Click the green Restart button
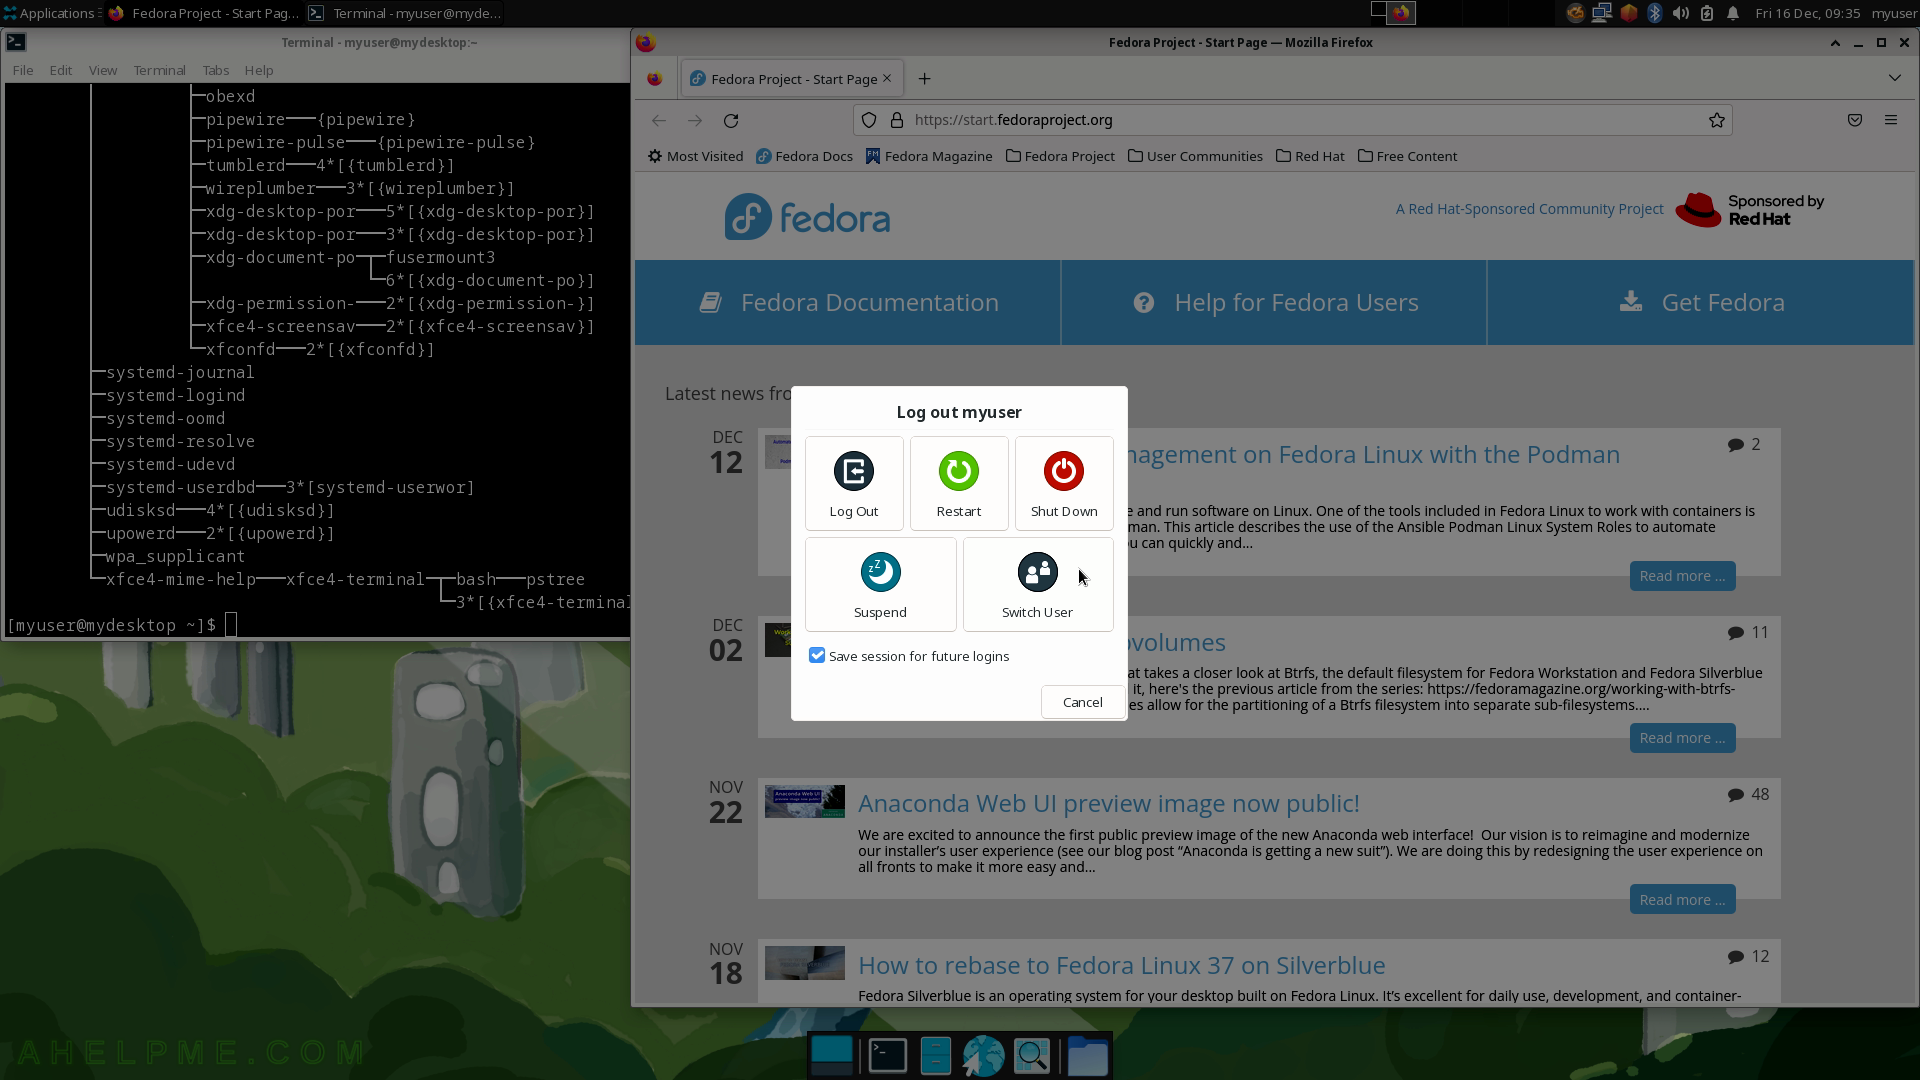 [959, 484]
